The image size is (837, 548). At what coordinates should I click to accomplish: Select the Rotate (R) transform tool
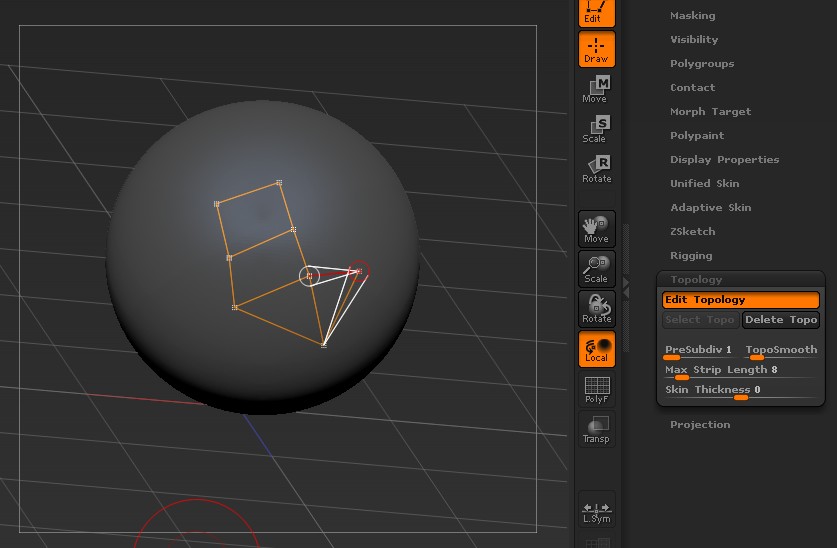tap(596, 169)
